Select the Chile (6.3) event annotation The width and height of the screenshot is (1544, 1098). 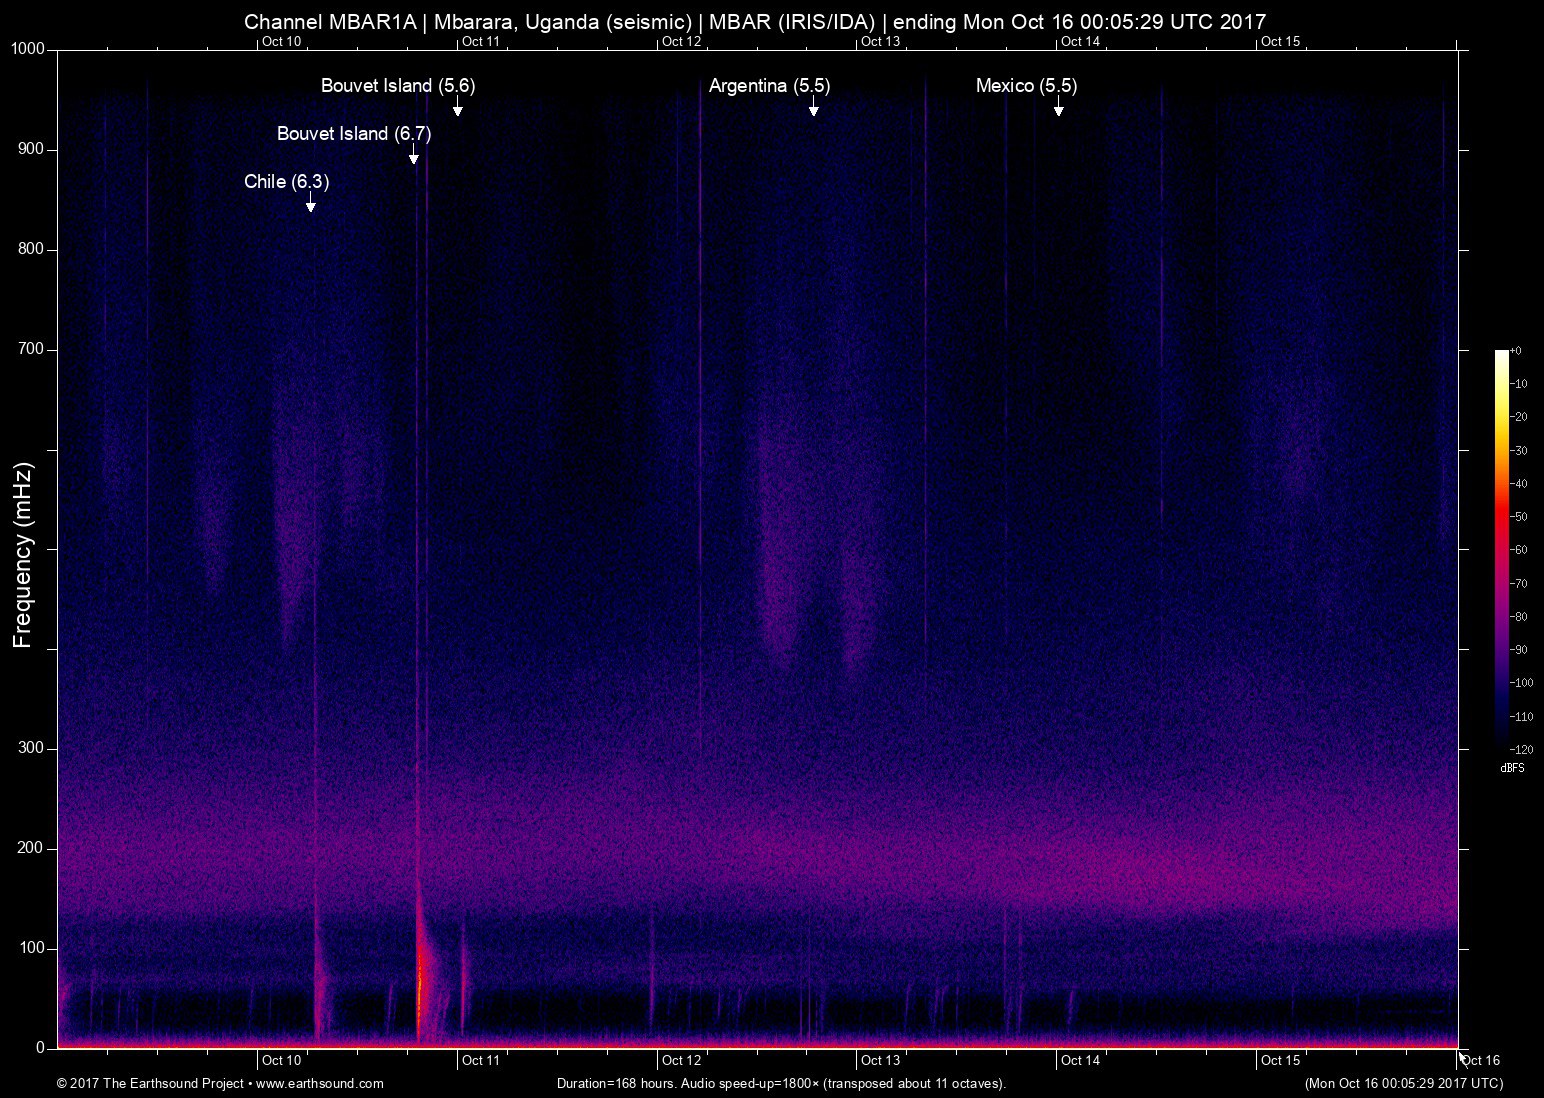click(x=287, y=182)
